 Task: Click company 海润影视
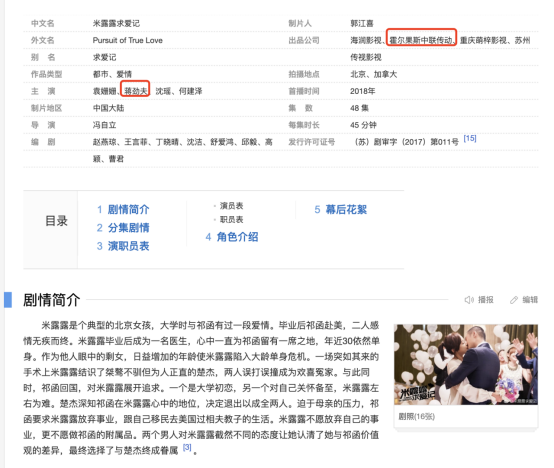366,40
